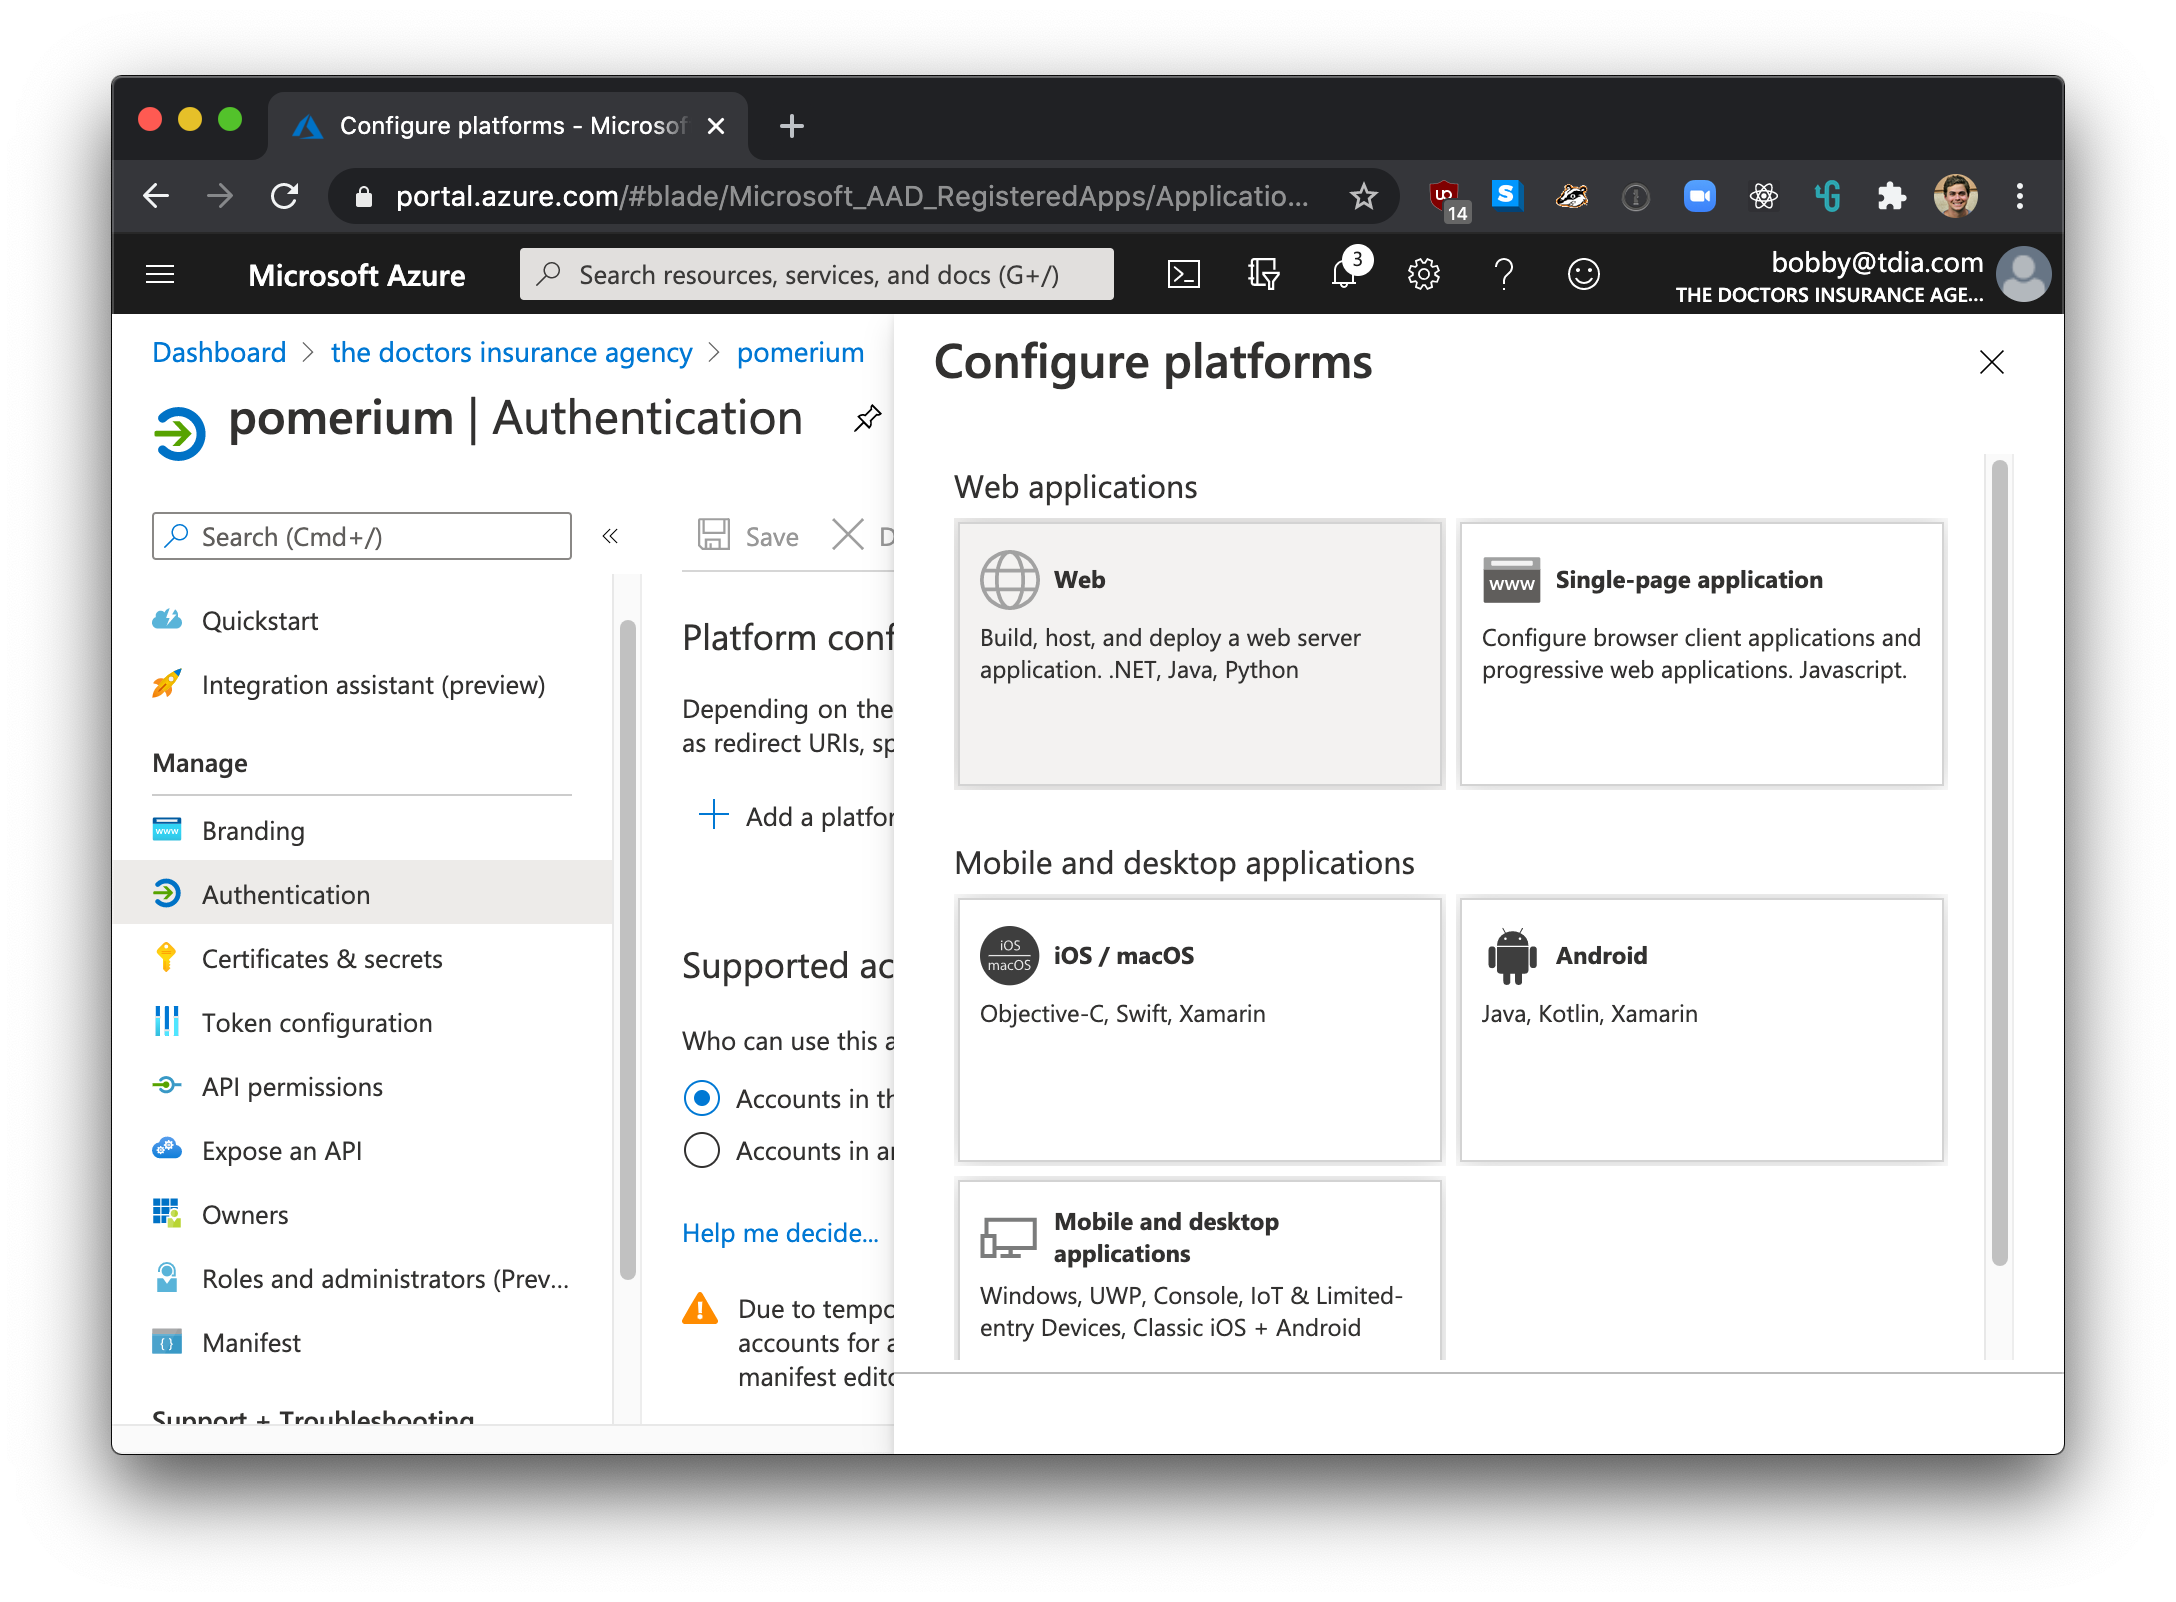This screenshot has height=1602, width=2176.
Task: Select Accounts in this directory radio button
Action: coord(701,1100)
